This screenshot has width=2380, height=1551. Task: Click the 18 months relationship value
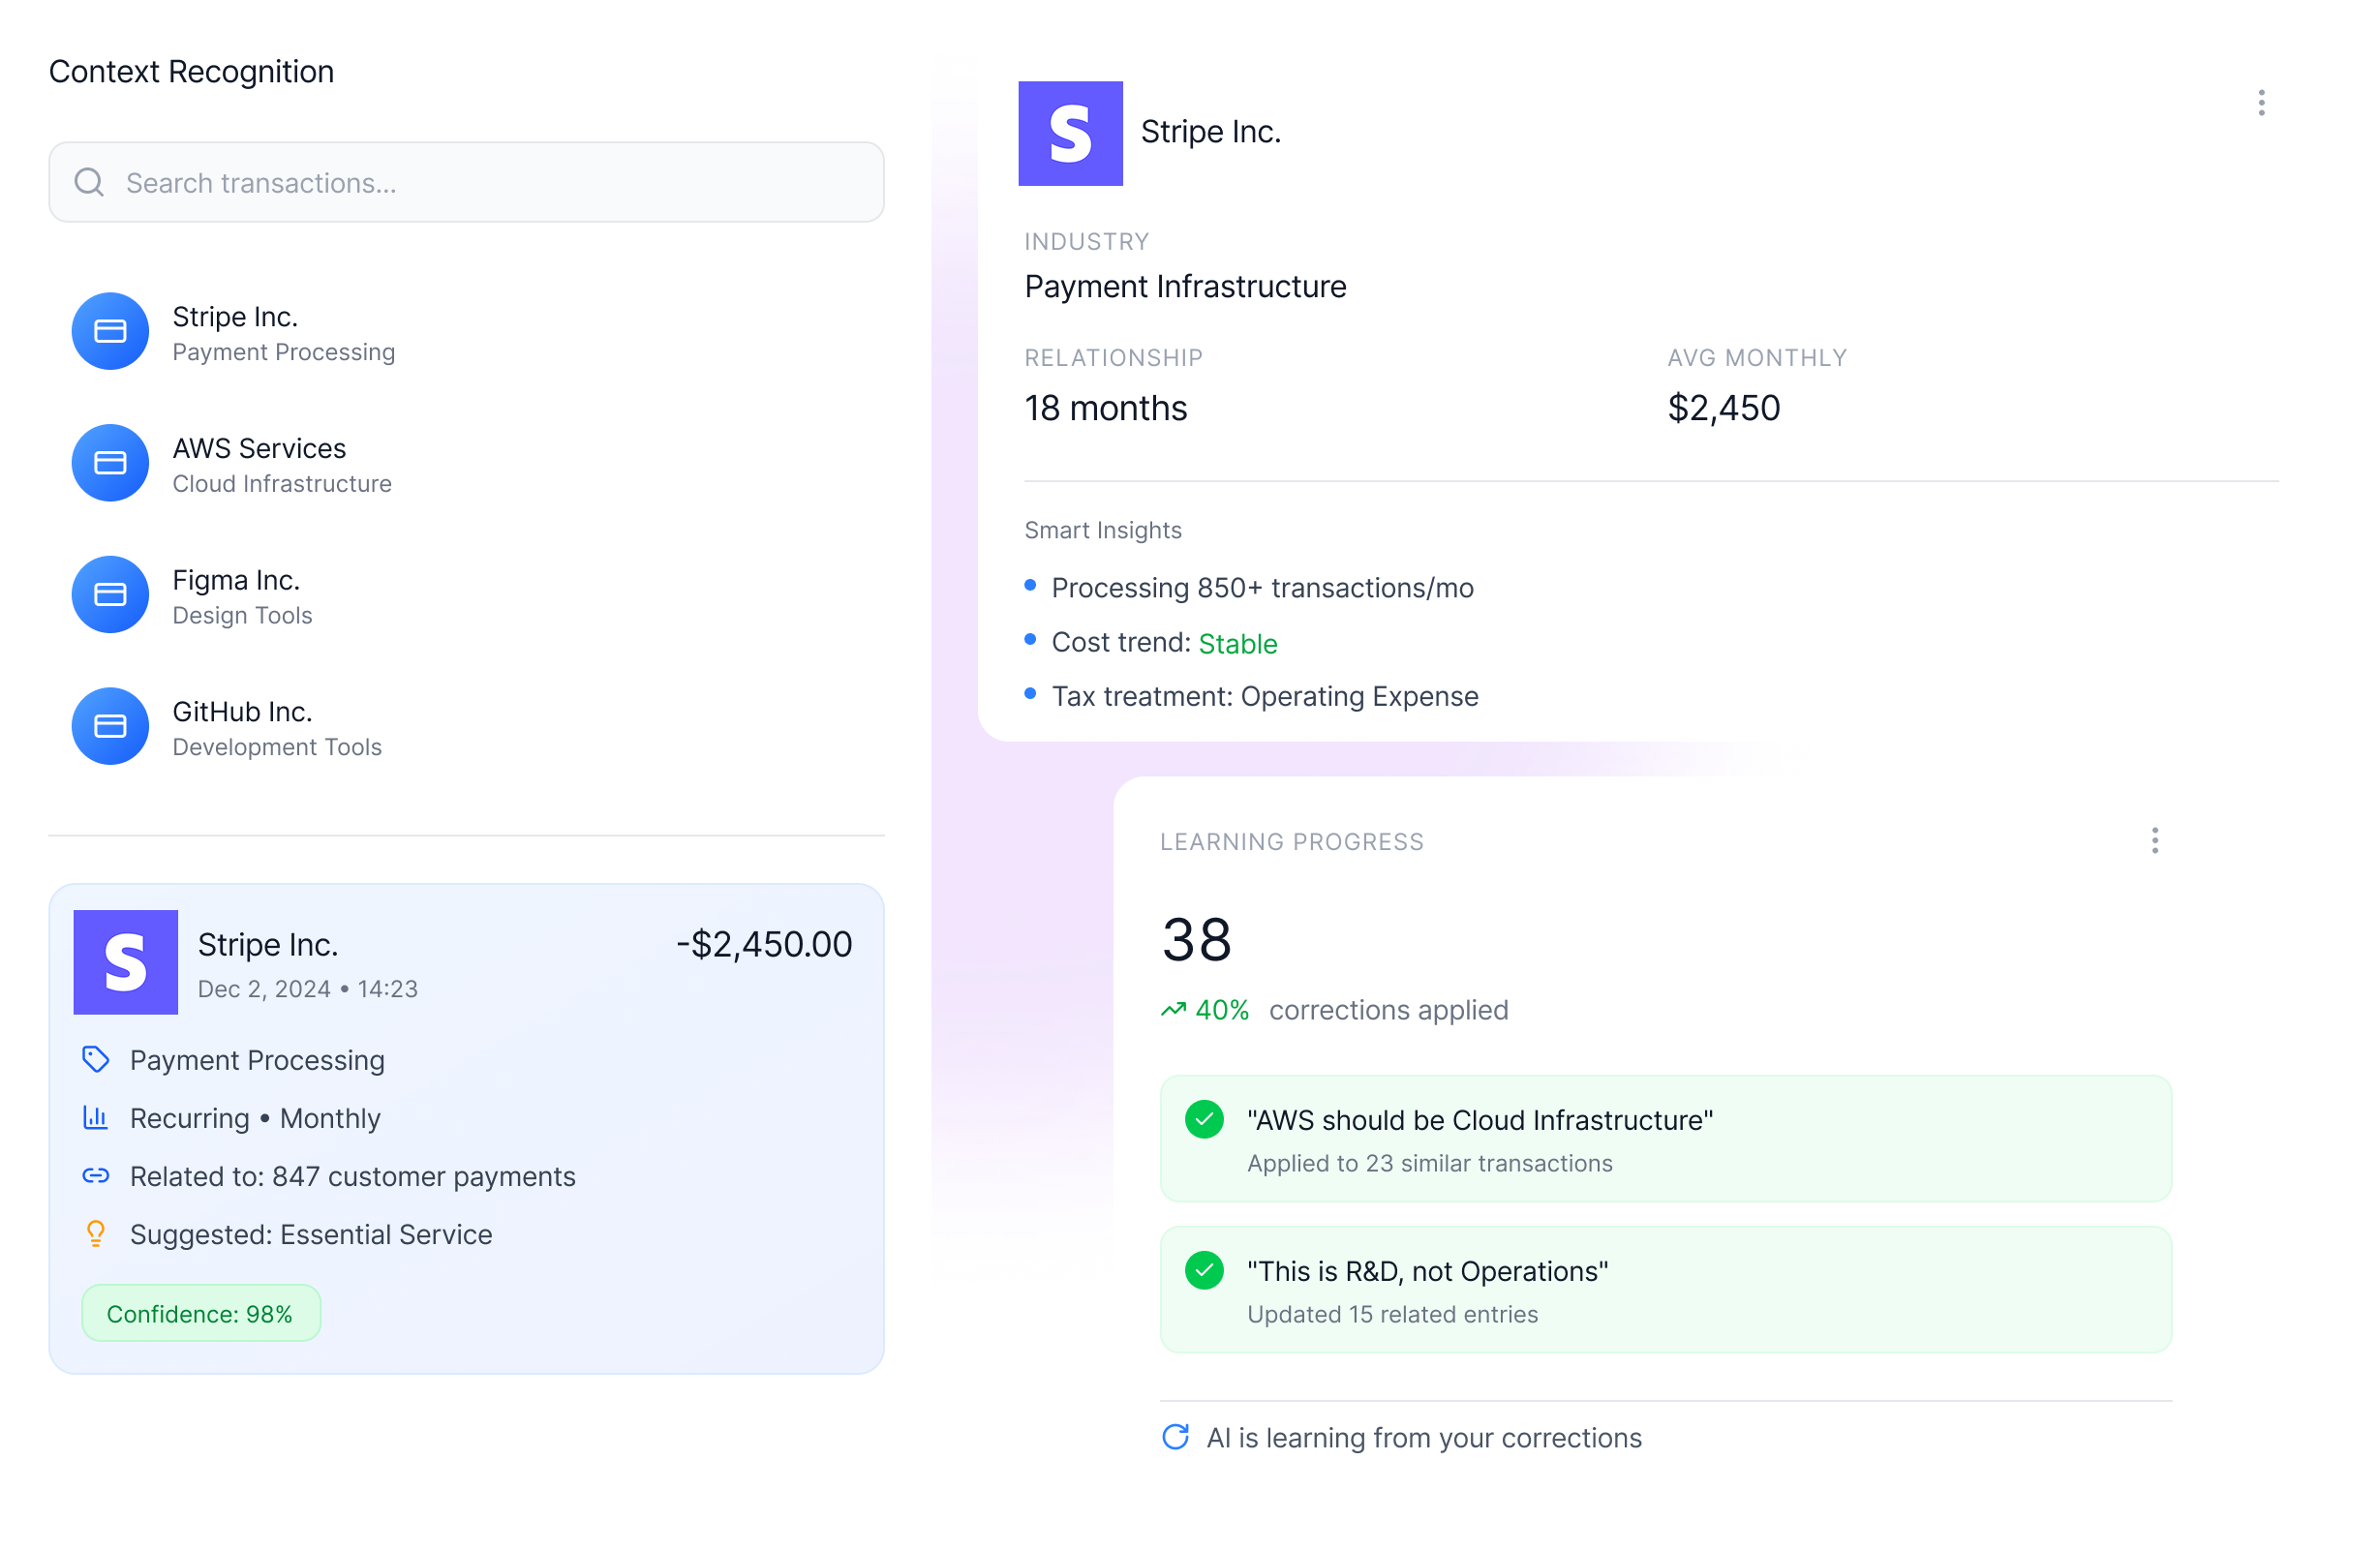click(1106, 408)
